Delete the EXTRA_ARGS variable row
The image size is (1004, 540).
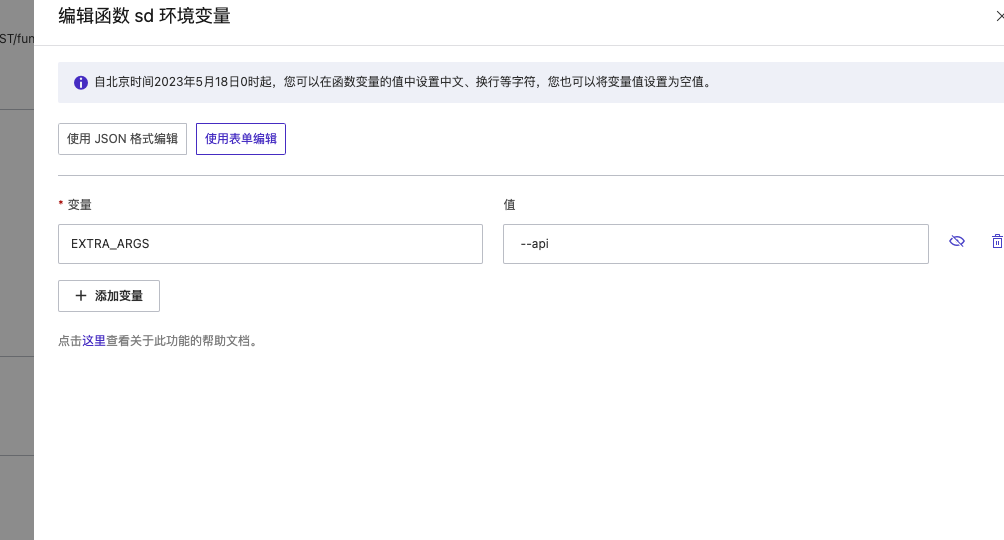[997, 241]
